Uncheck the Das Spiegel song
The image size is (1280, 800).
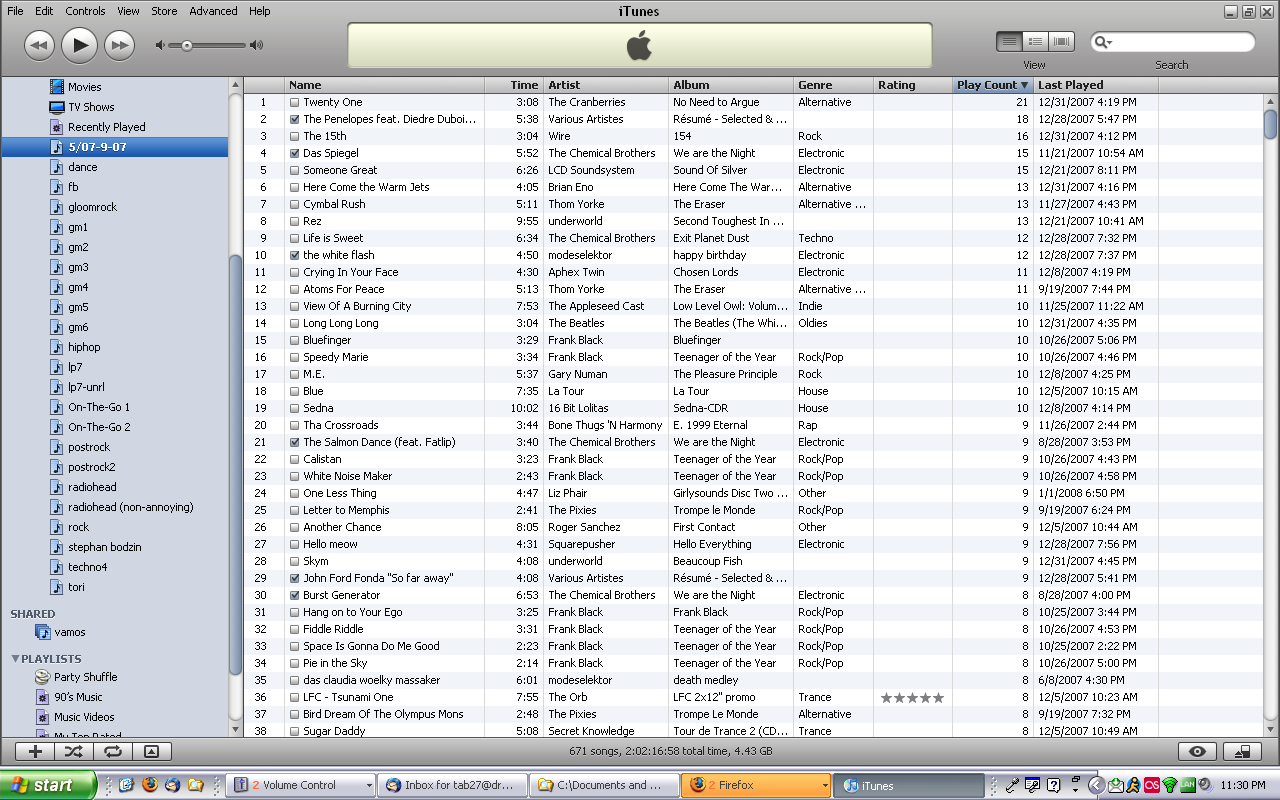(295, 153)
